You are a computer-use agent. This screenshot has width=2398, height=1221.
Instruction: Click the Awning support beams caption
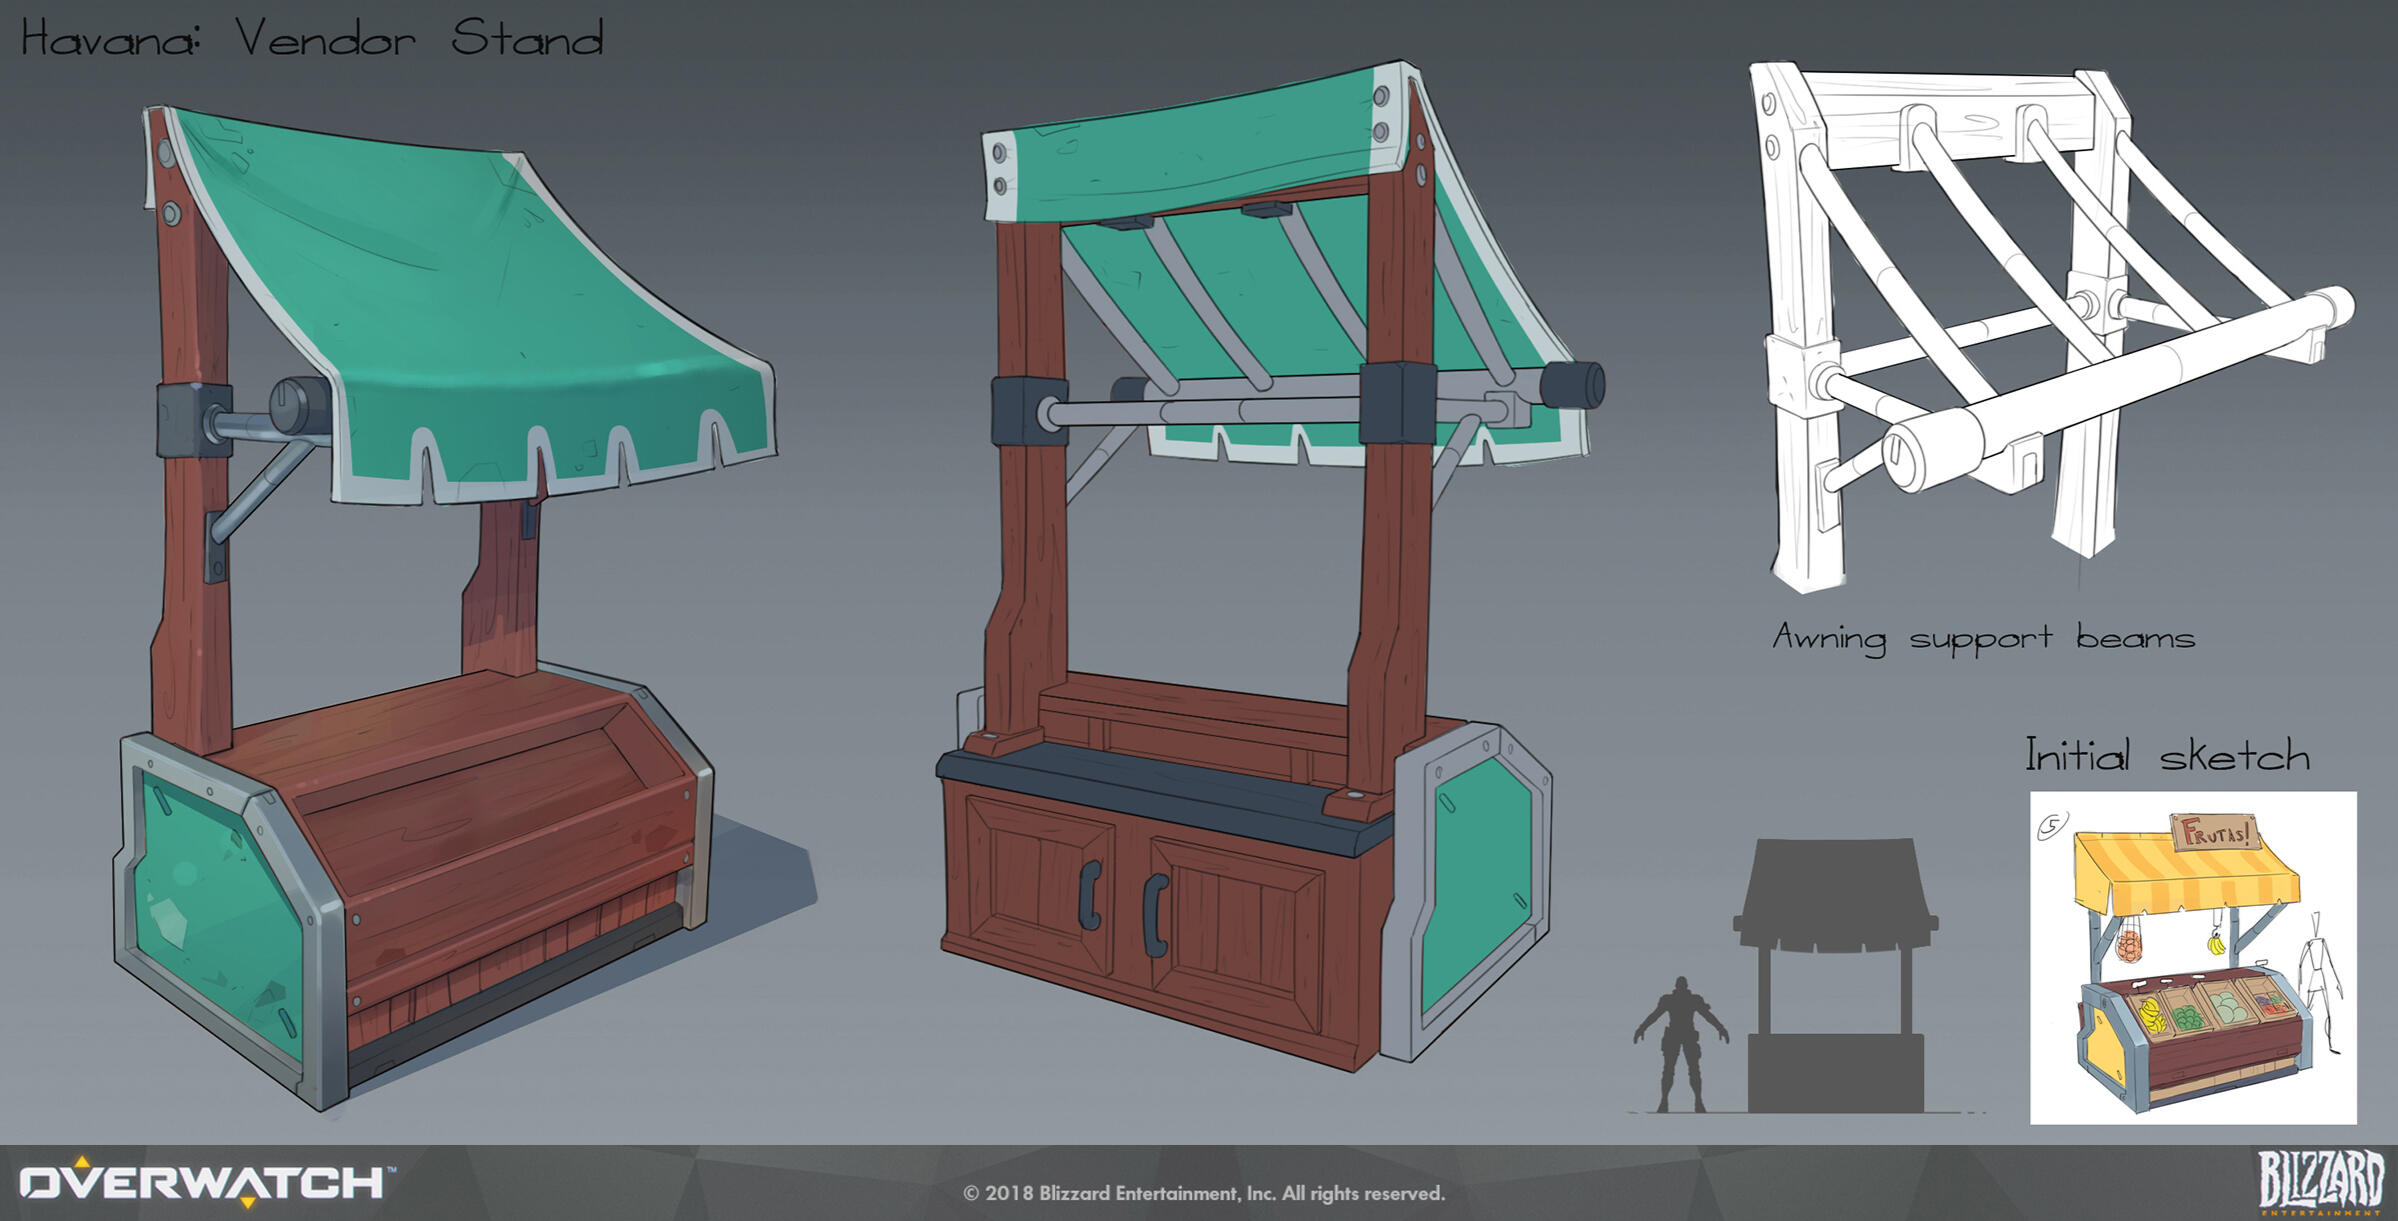tap(1983, 638)
